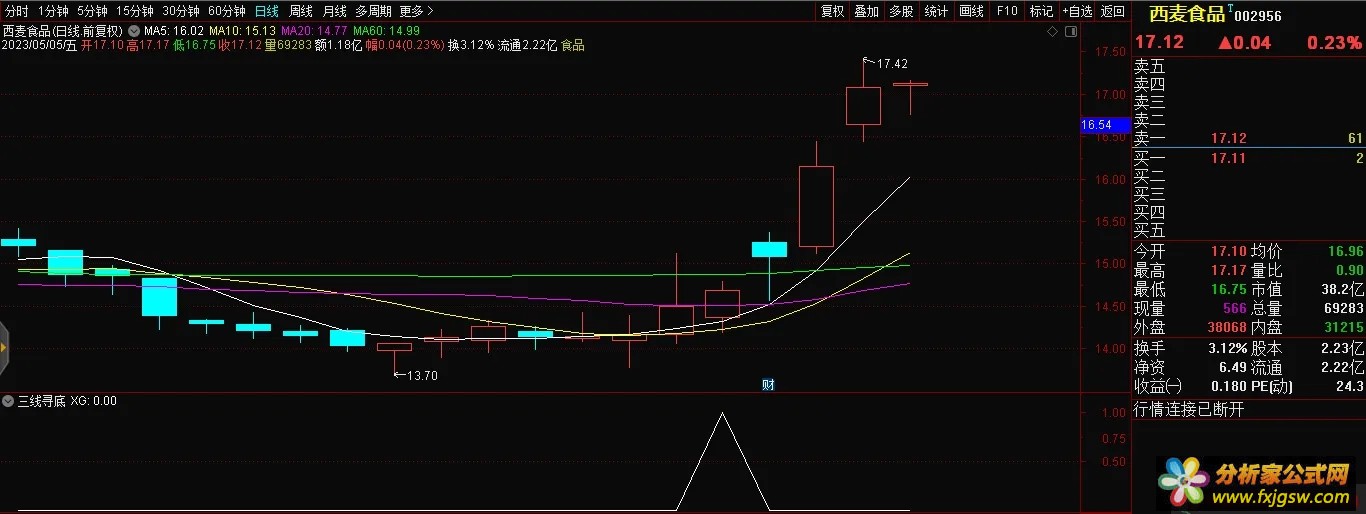Select the 5分钟 period tab
Image resolution: width=1366 pixels, height=514 pixels.
[92, 12]
